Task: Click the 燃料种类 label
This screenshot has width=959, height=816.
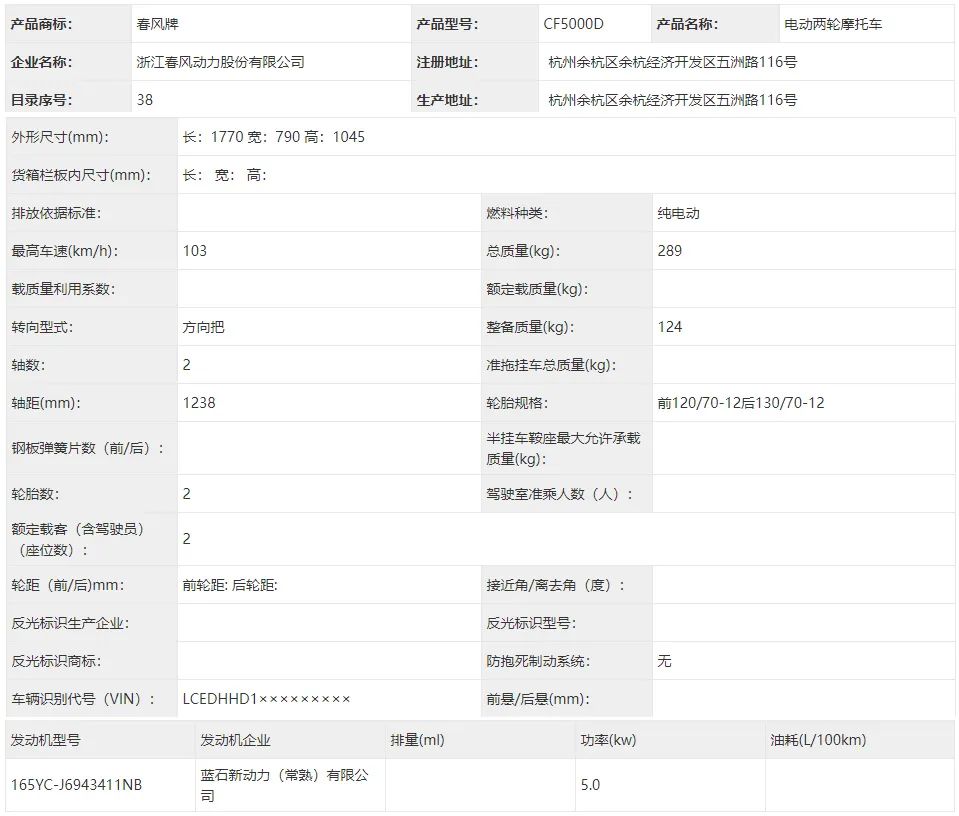Action: (517, 213)
